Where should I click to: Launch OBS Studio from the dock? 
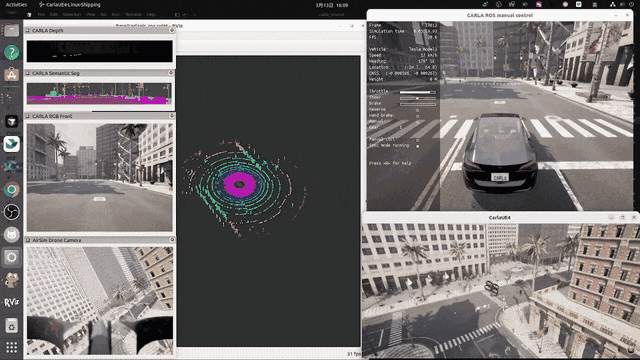11,212
